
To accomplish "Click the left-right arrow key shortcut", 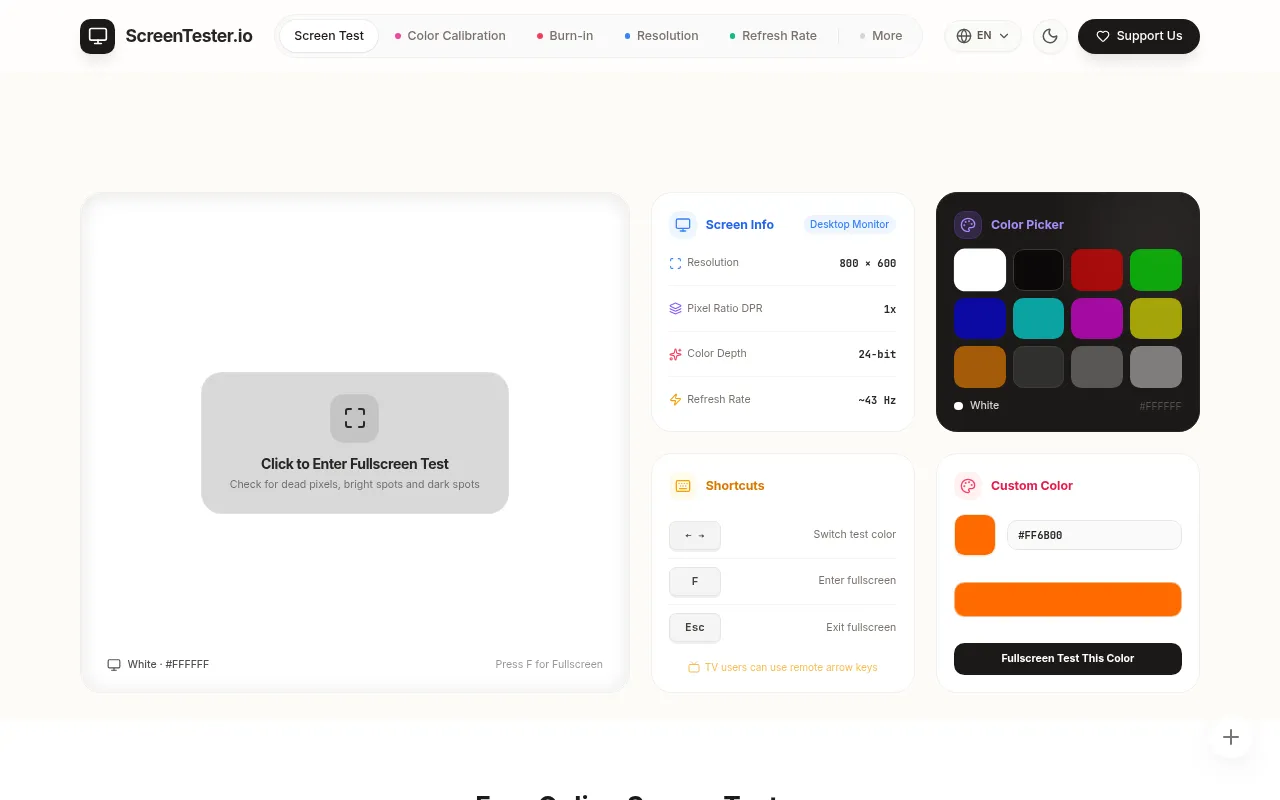I will point(695,536).
